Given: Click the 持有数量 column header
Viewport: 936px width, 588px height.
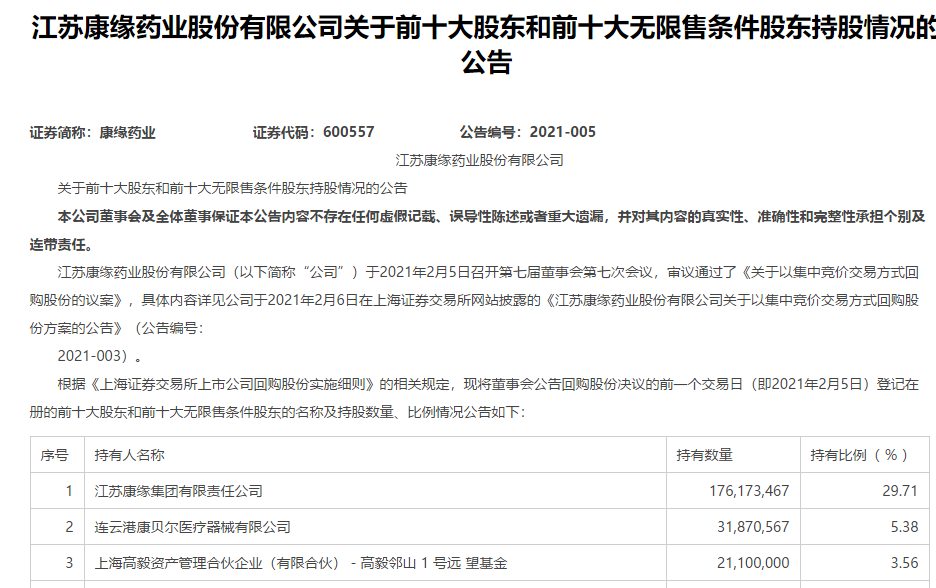Looking at the screenshot, I should pos(734,455).
